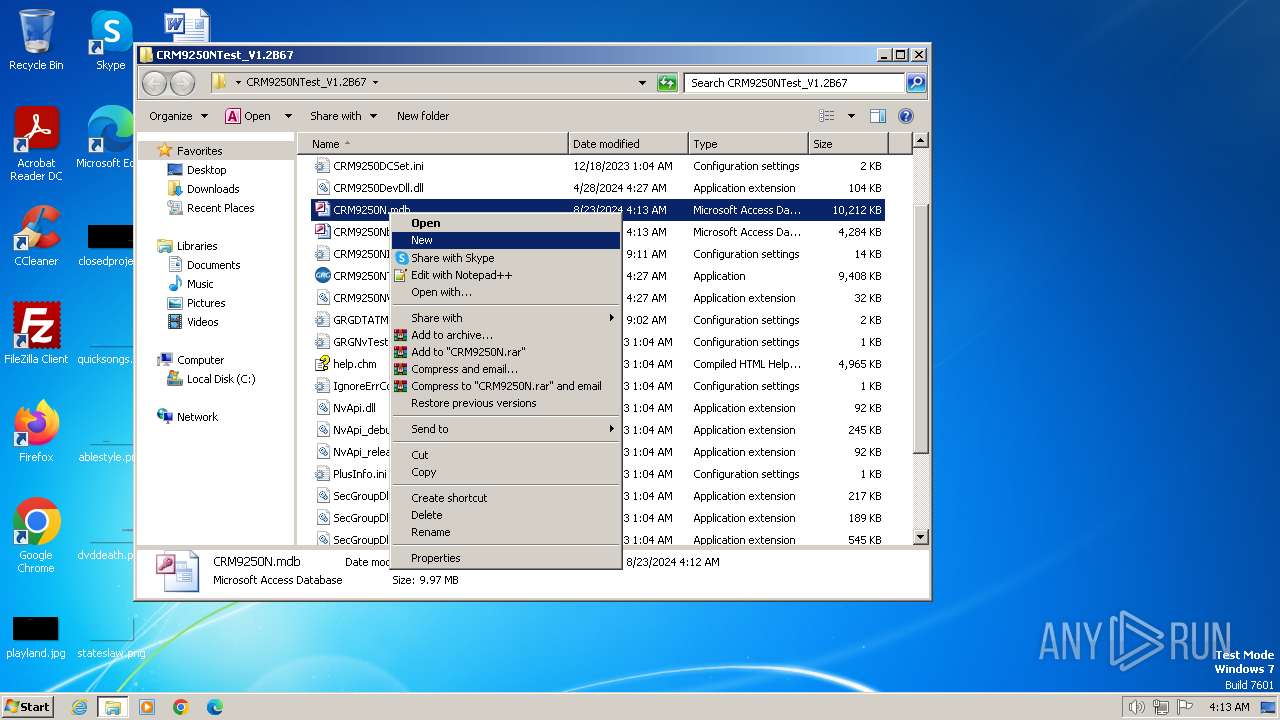Viewport: 1280px width, 720px height.
Task: Launch Skype from the desktop shortcut
Action: pyautogui.click(x=111, y=40)
